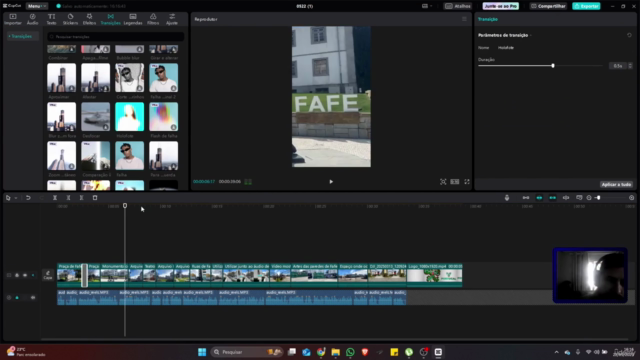Click the 0.5s duration value field
The height and width of the screenshot is (360, 640).
[x=618, y=66]
